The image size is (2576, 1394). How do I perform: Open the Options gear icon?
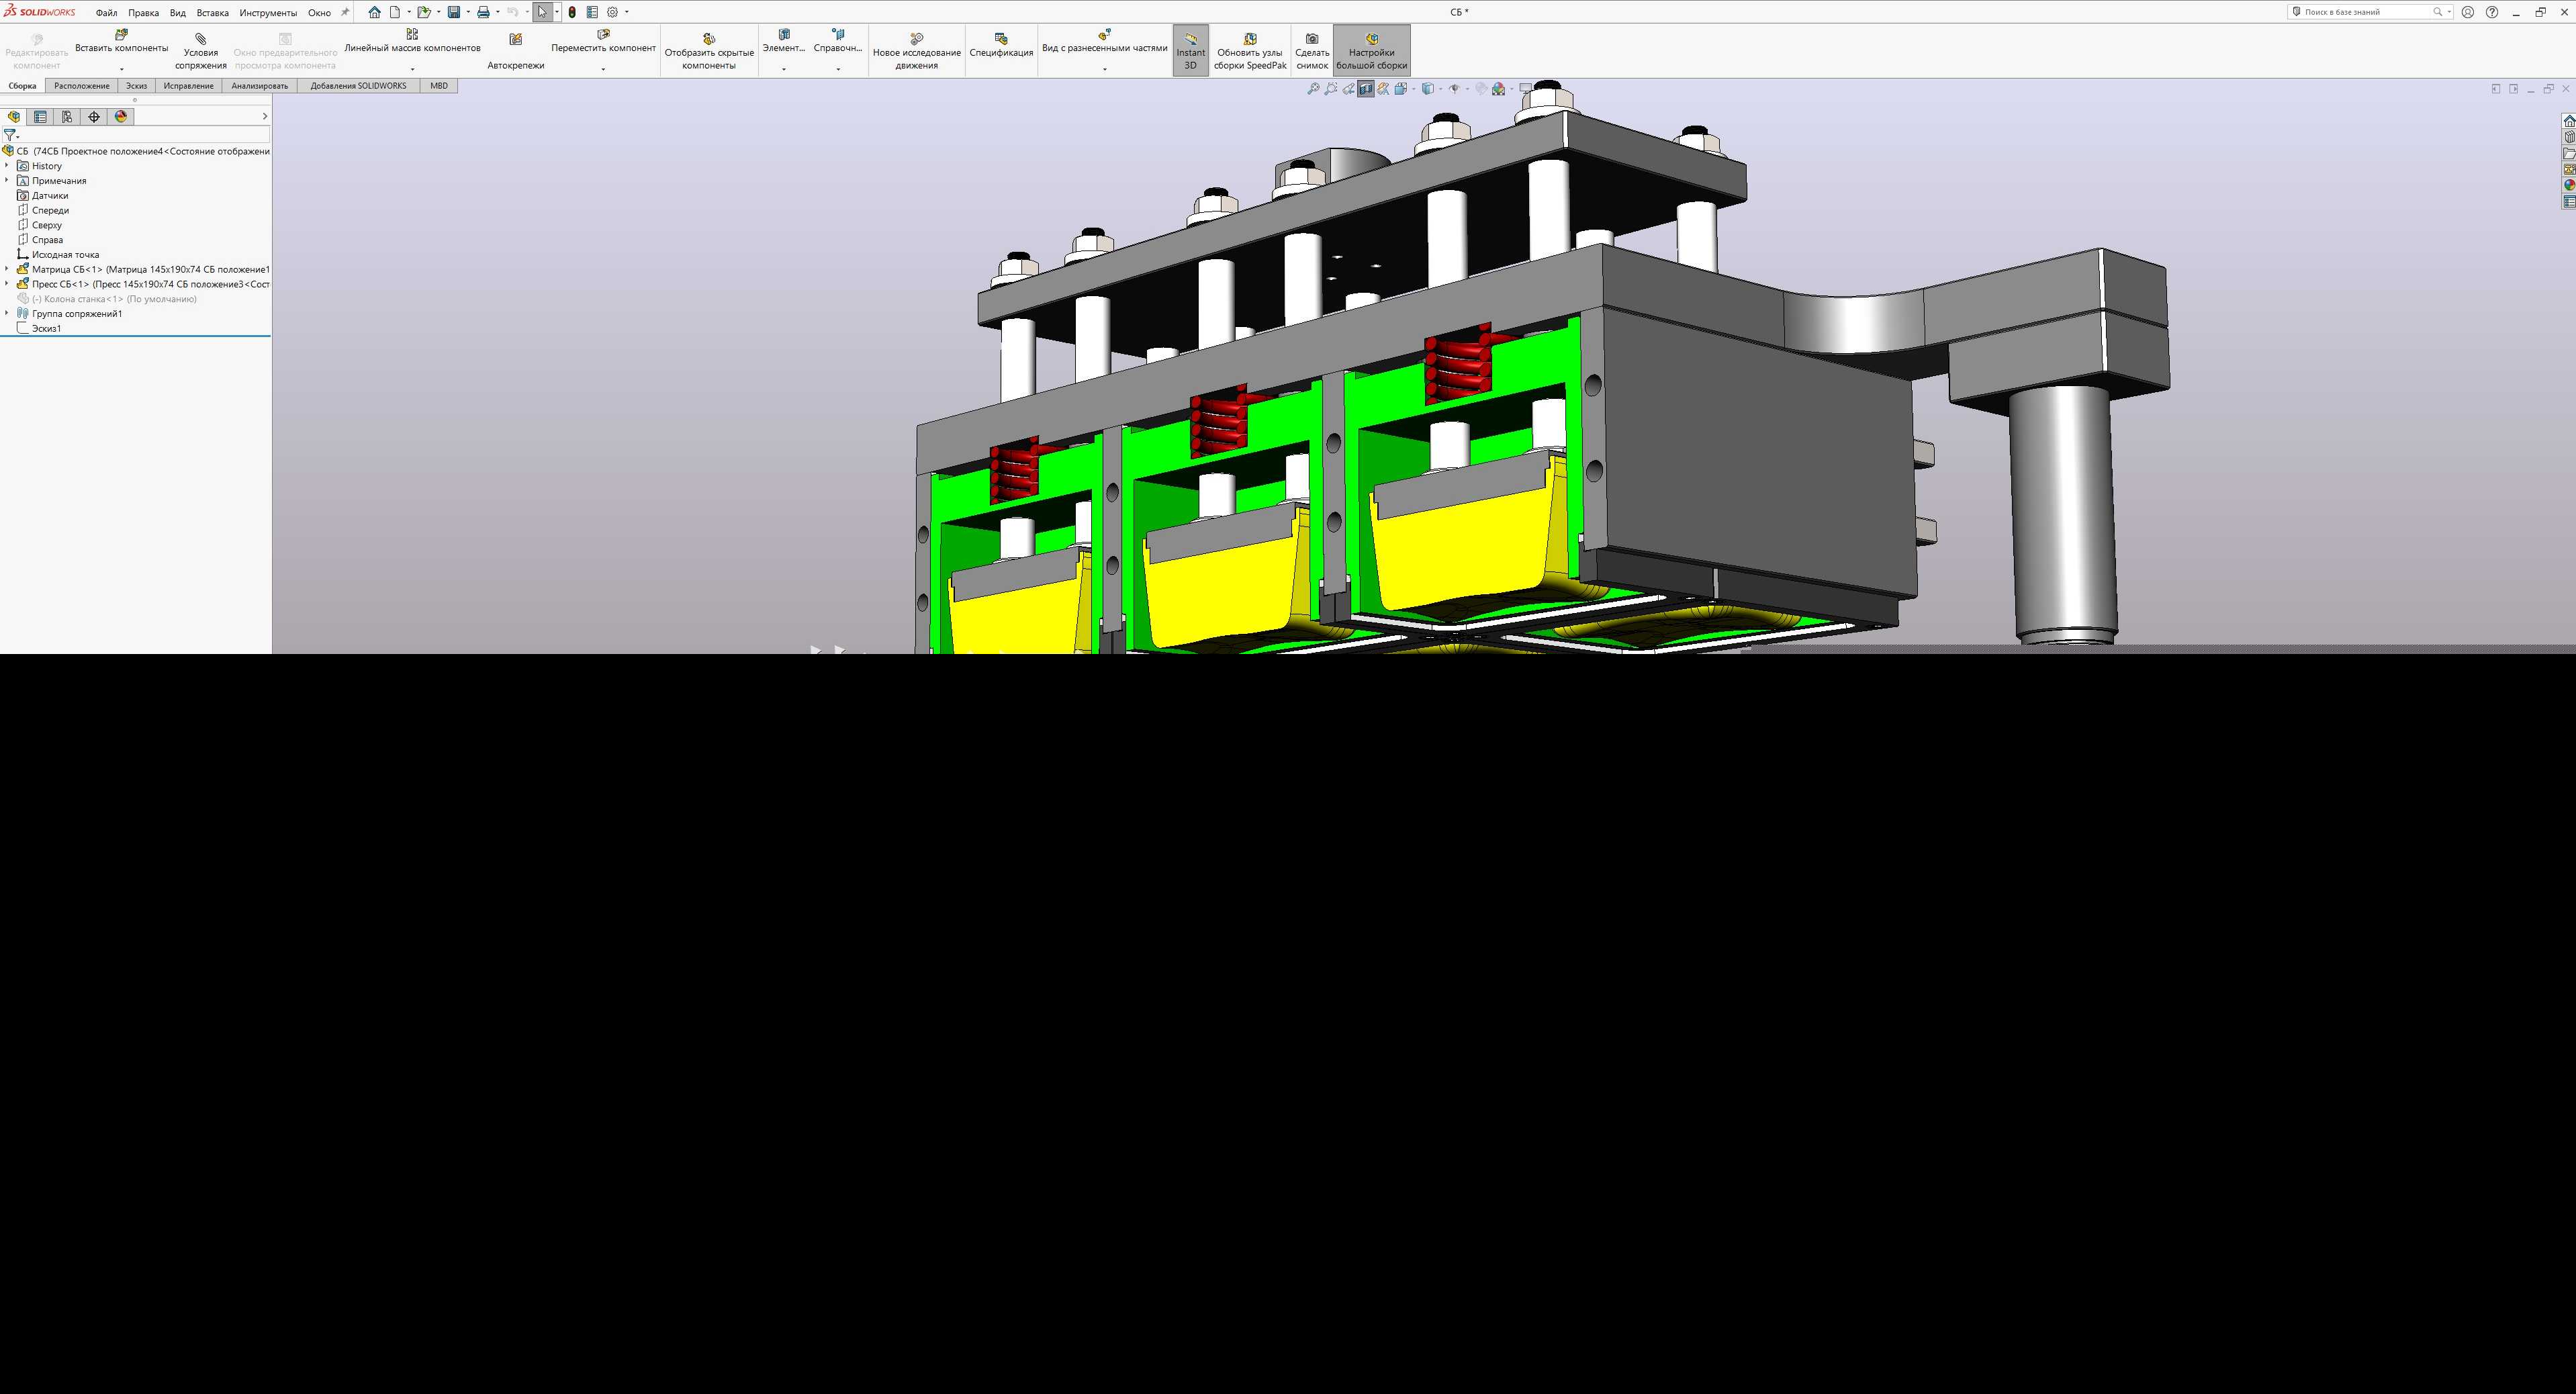[613, 12]
